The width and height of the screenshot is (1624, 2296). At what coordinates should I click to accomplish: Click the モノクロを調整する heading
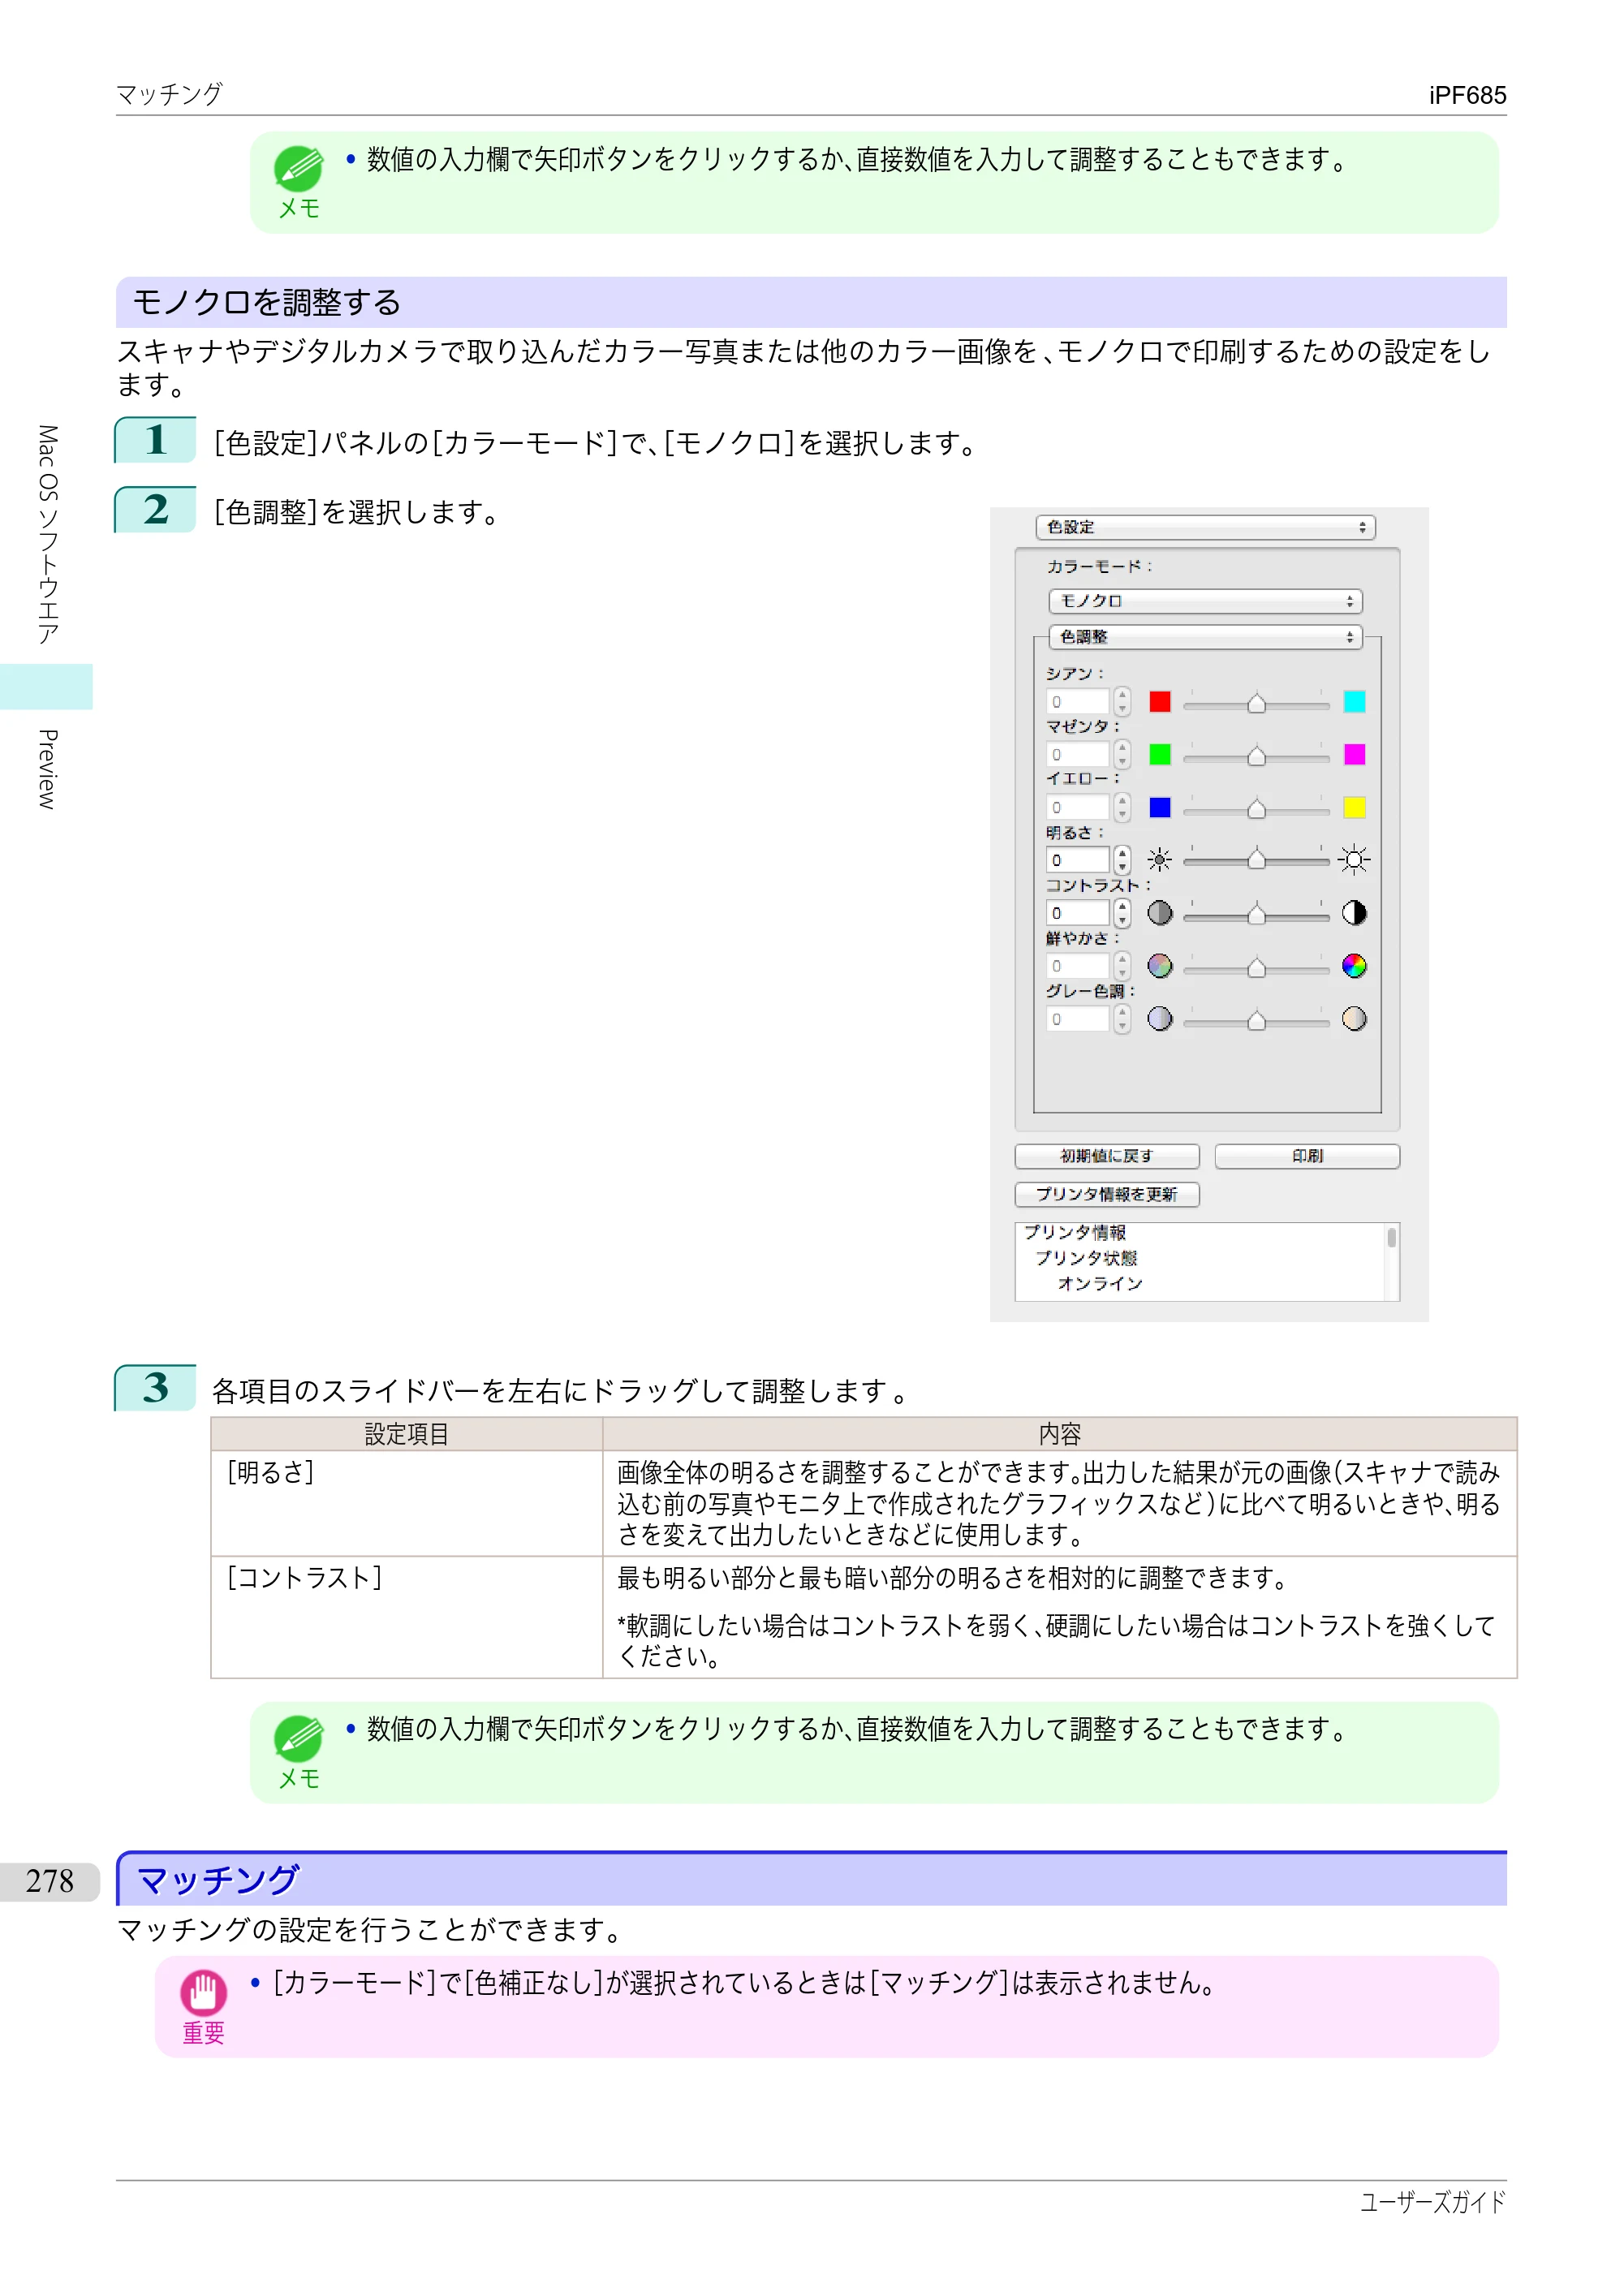(267, 302)
